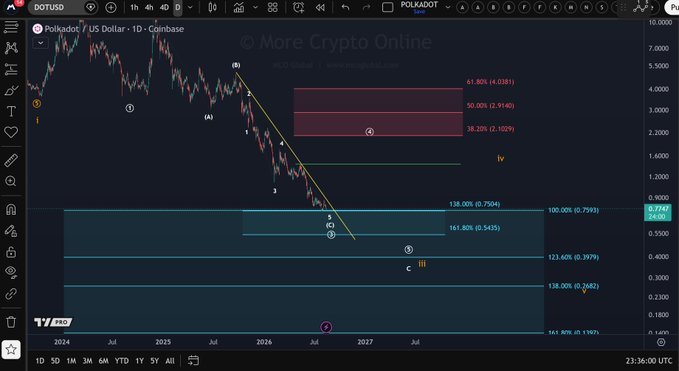Switch to the 1h timeframe
This screenshot has height=371, width=679.
pyautogui.click(x=134, y=7)
